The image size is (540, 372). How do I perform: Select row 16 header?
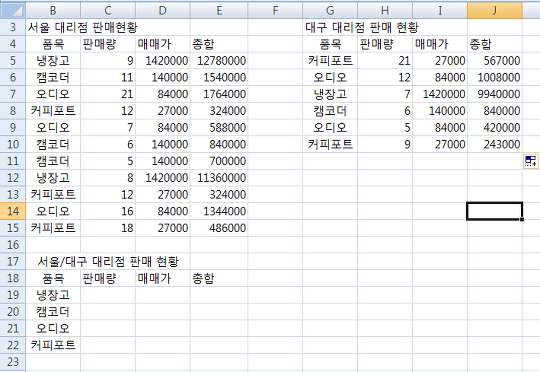13,245
